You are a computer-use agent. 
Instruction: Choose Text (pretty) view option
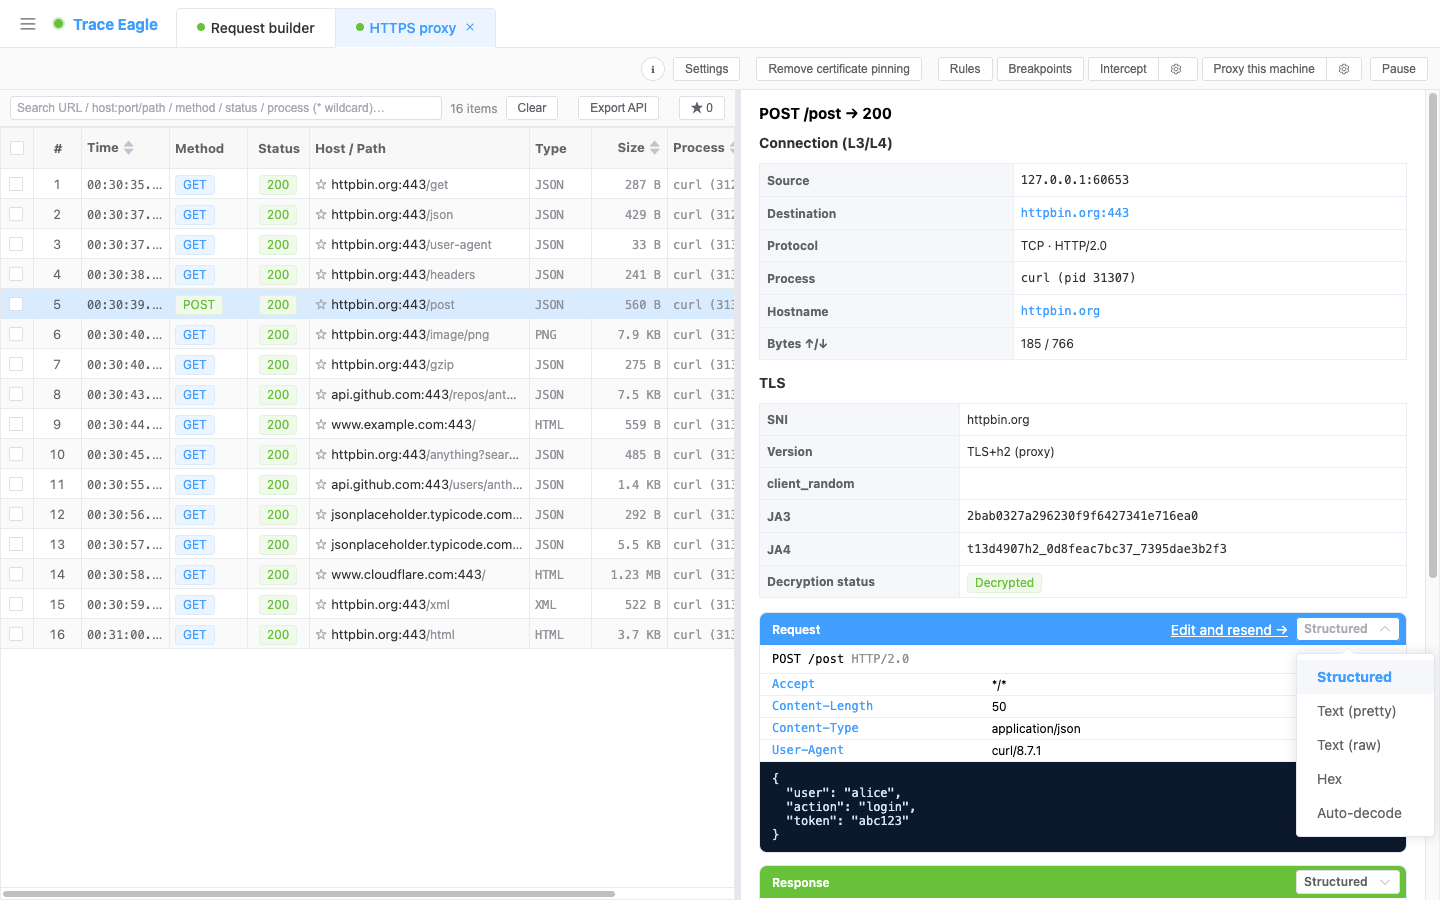pyautogui.click(x=1365, y=711)
